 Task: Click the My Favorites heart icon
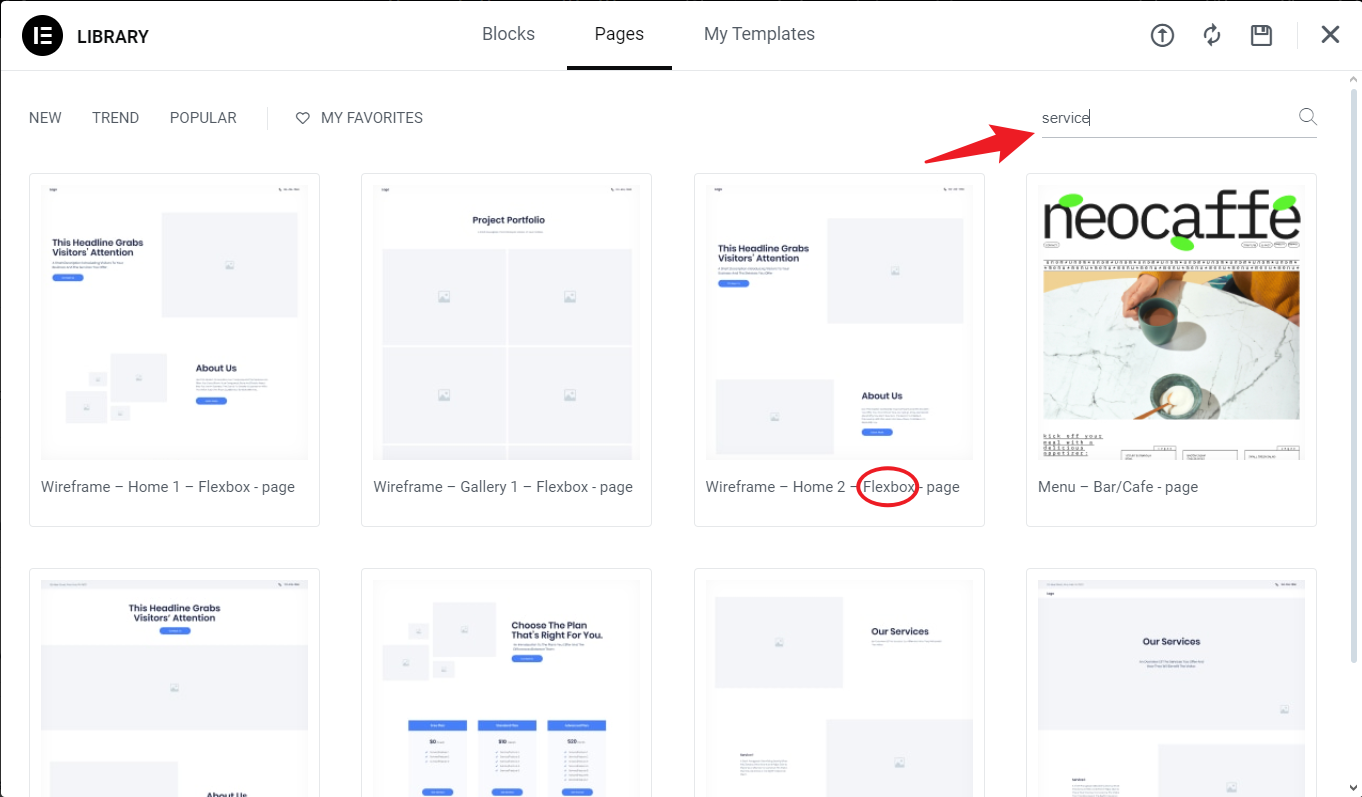(303, 118)
